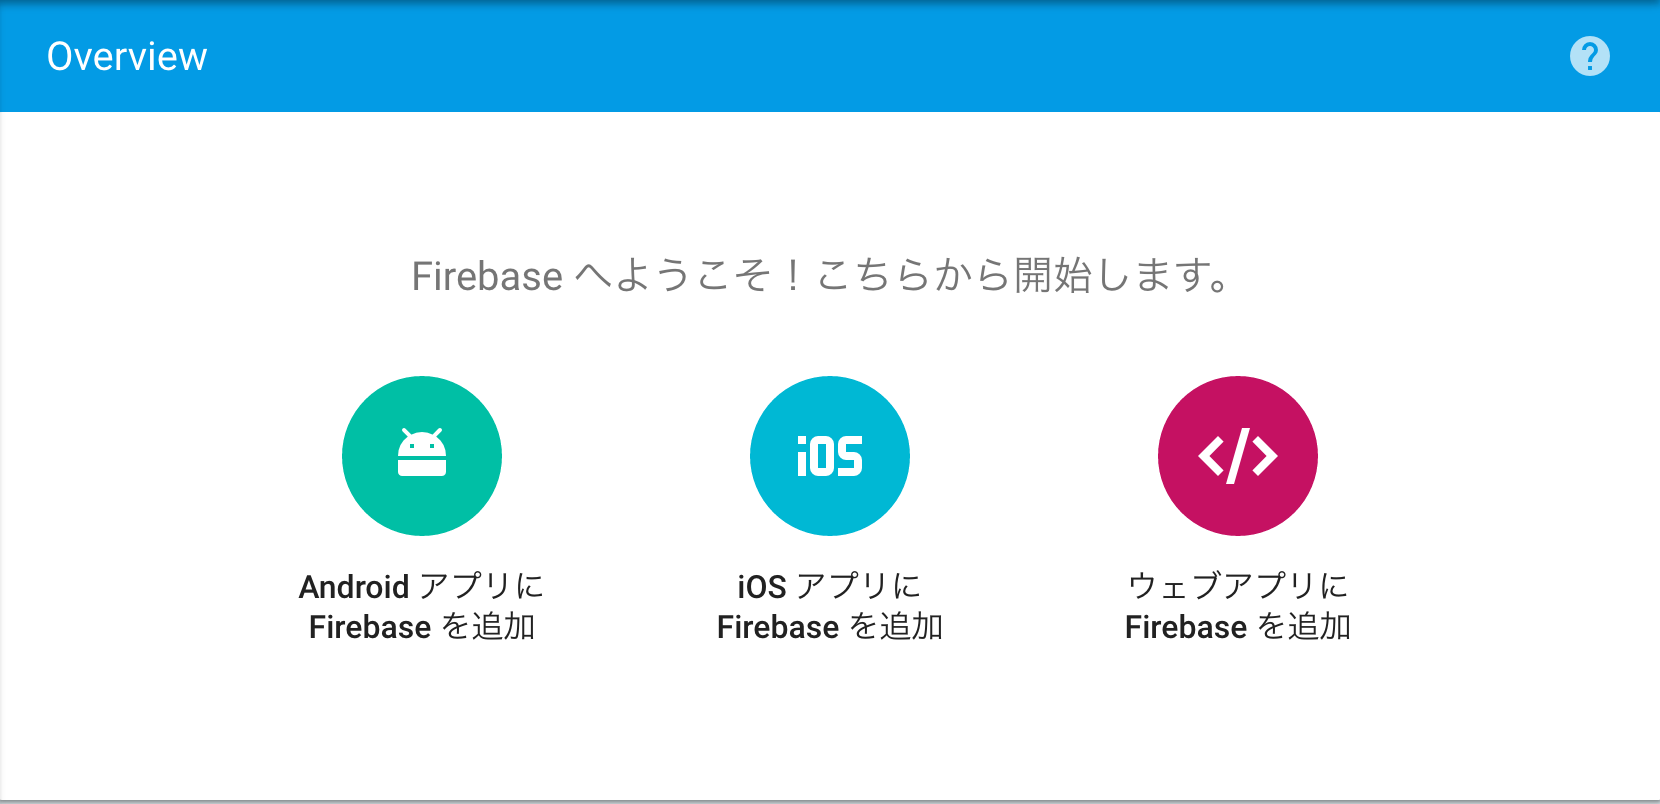Image resolution: width=1660 pixels, height=804 pixels.
Task: Click "Firebase を追加" under the web icon
Action: click(x=1238, y=627)
